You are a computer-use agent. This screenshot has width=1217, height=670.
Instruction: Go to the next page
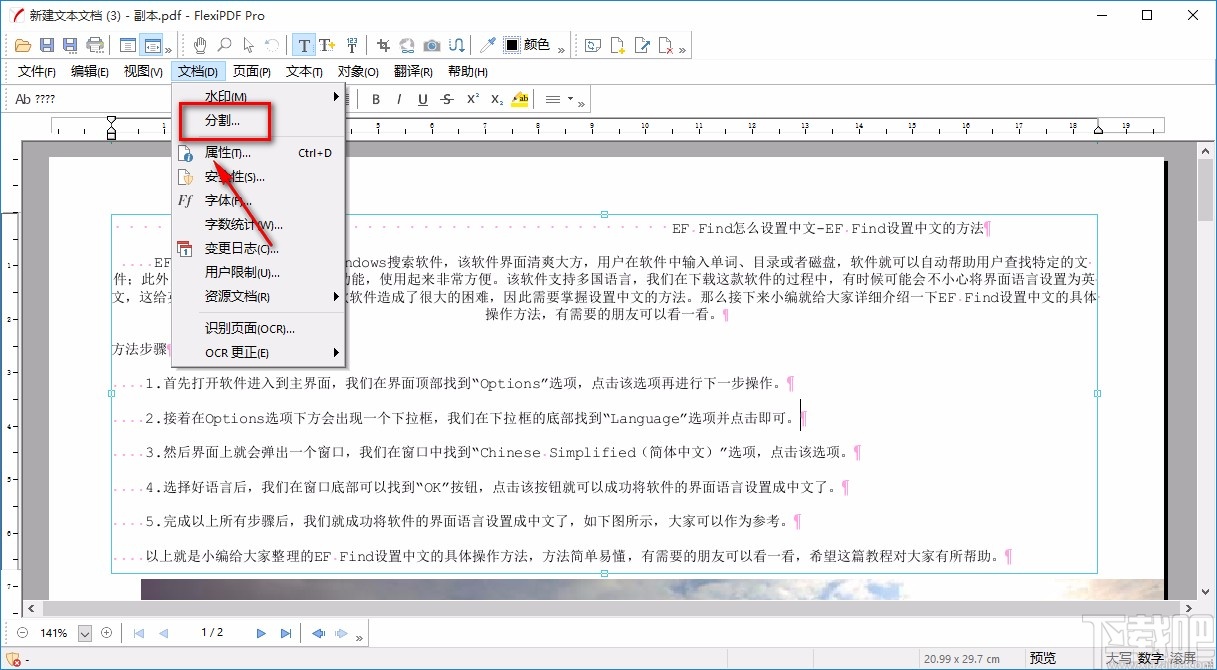tap(261, 633)
